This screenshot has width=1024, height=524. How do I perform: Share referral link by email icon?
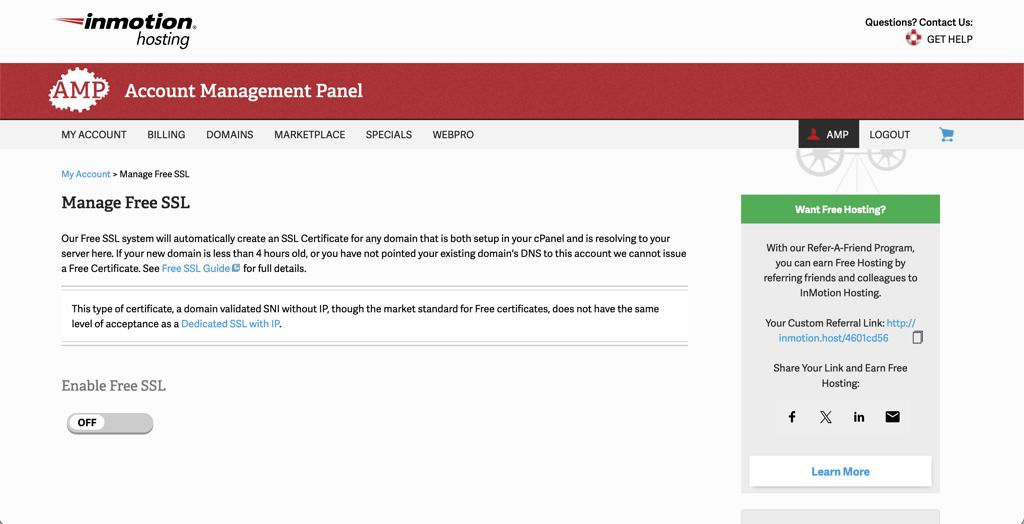892,417
